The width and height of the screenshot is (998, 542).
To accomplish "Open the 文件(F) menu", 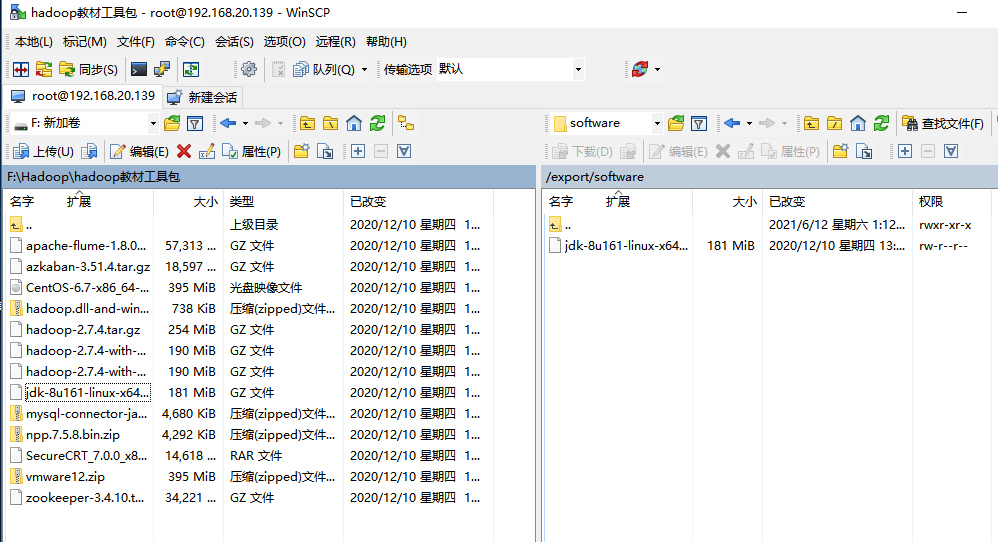I will pyautogui.click(x=136, y=42).
